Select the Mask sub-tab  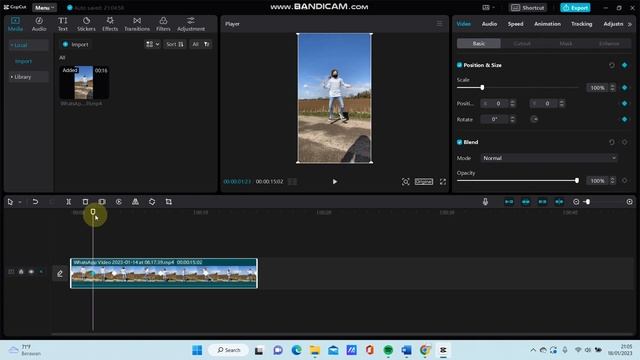point(566,43)
